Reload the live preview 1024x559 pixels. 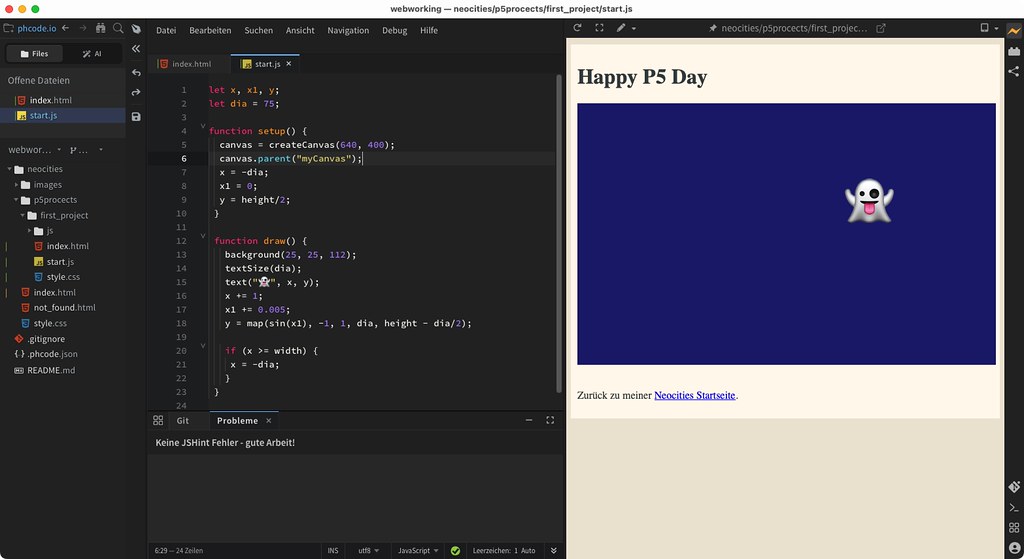click(577, 27)
